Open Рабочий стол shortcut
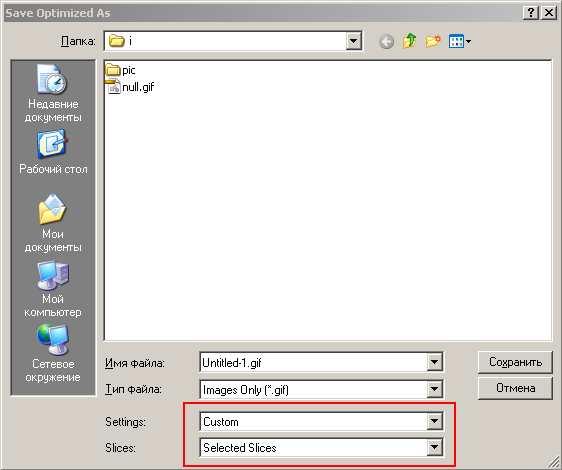Viewport: 562px width, 470px height. [53, 152]
